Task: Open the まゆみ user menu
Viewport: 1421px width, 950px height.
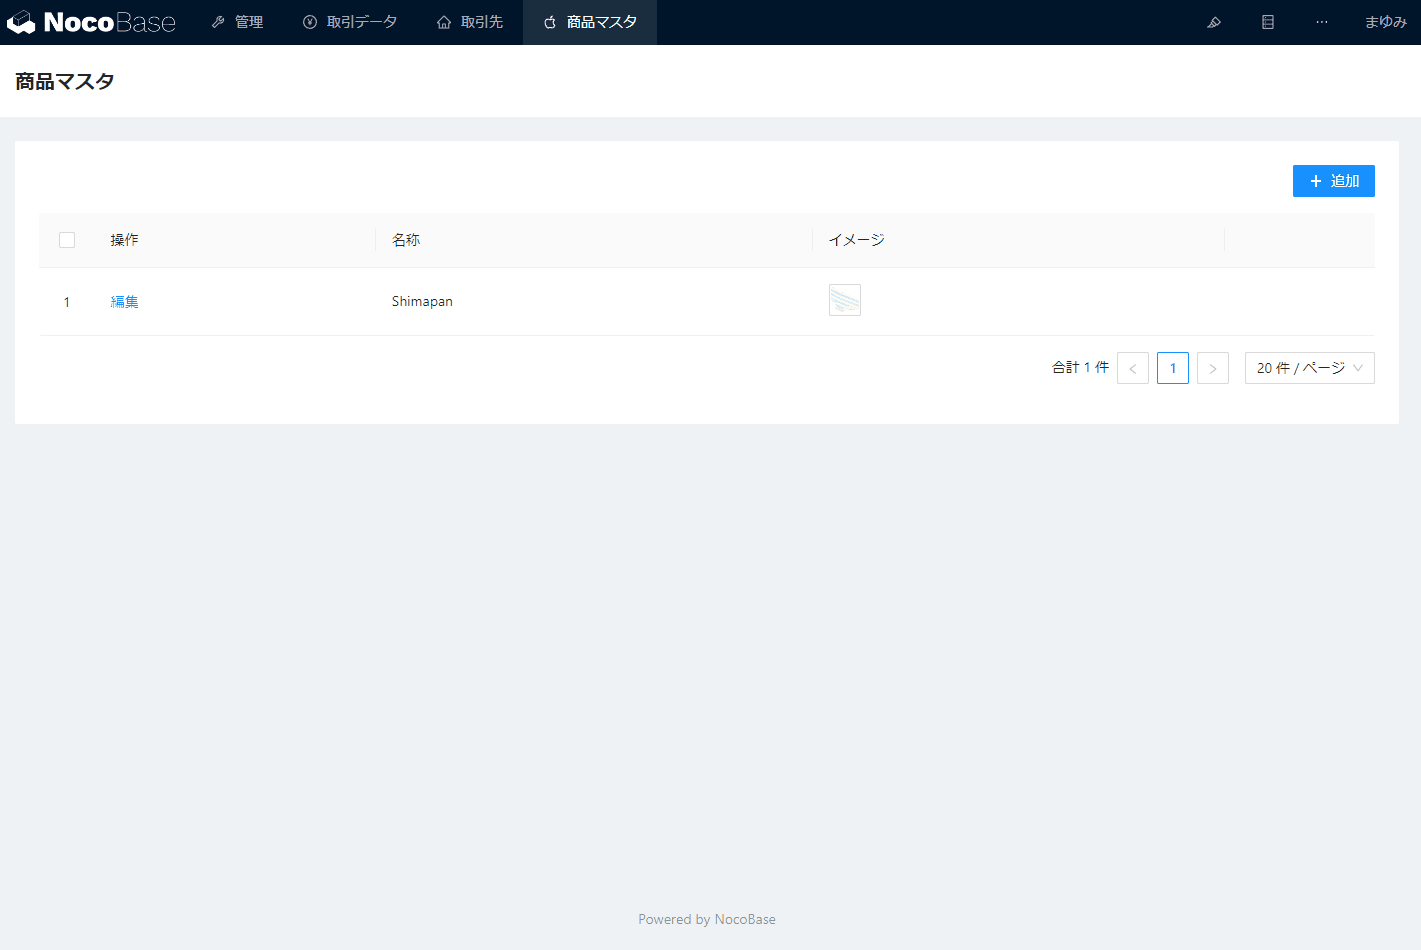Action: coord(1385,22)
